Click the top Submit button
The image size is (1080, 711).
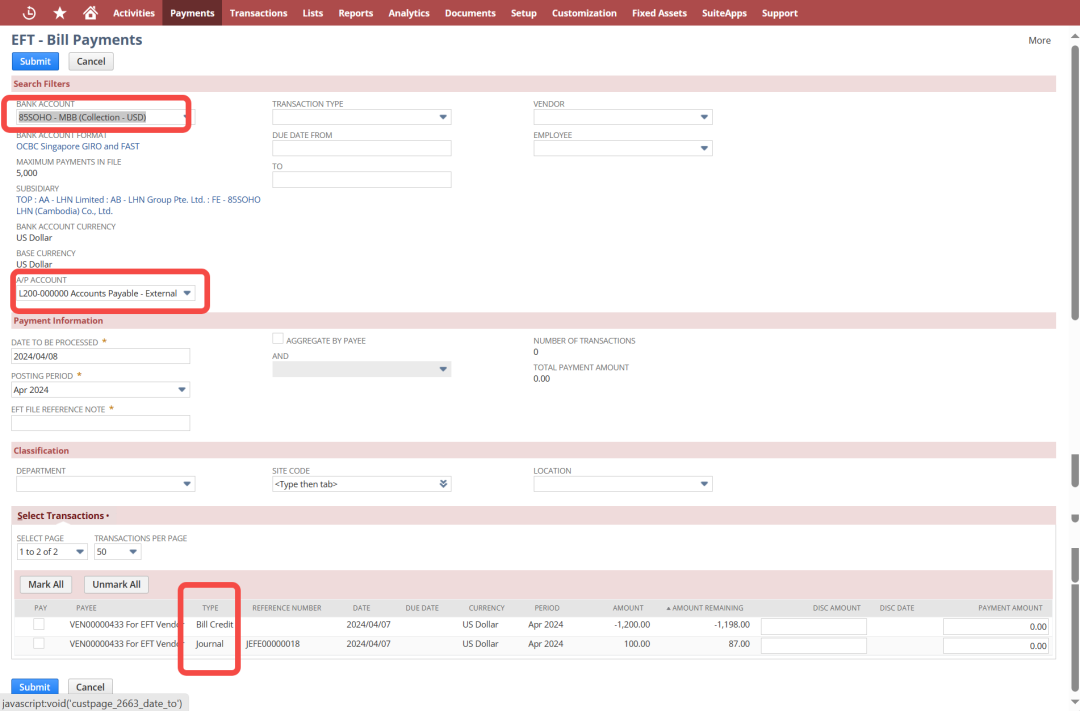pos(35,61)
